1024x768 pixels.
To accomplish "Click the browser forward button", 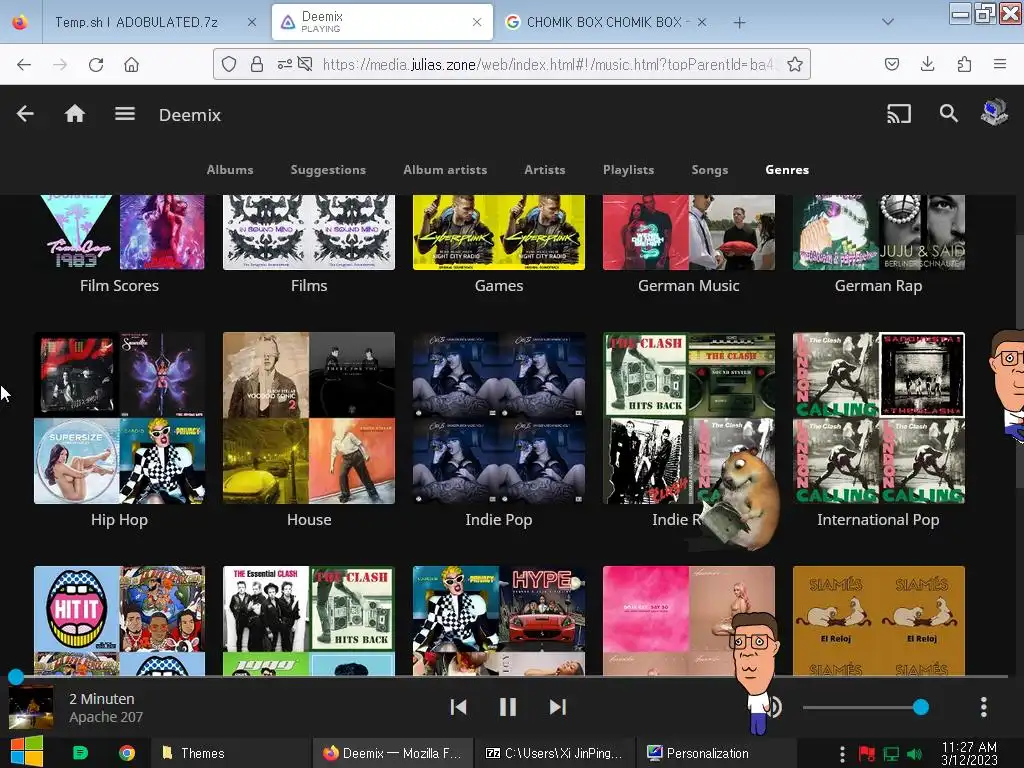I will (x=60, y=64).
